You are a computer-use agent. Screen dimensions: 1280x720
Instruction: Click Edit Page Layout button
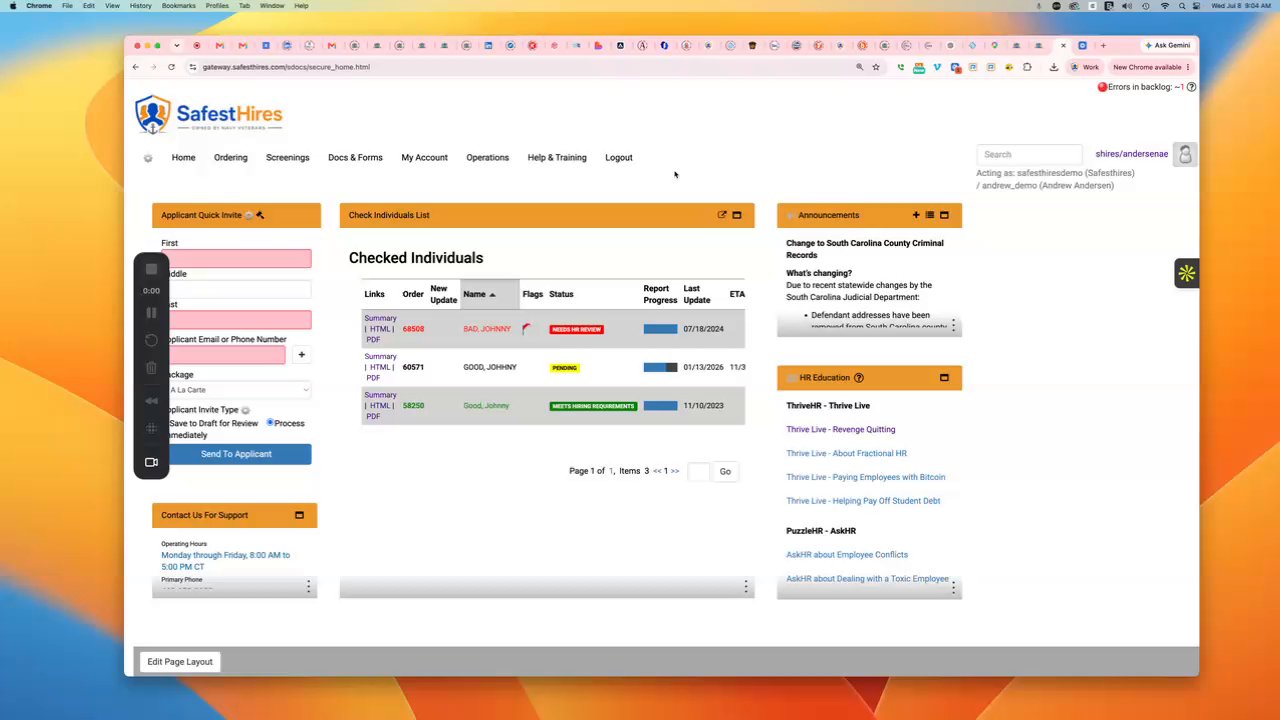pyautogui.click(x=180, y=662)
